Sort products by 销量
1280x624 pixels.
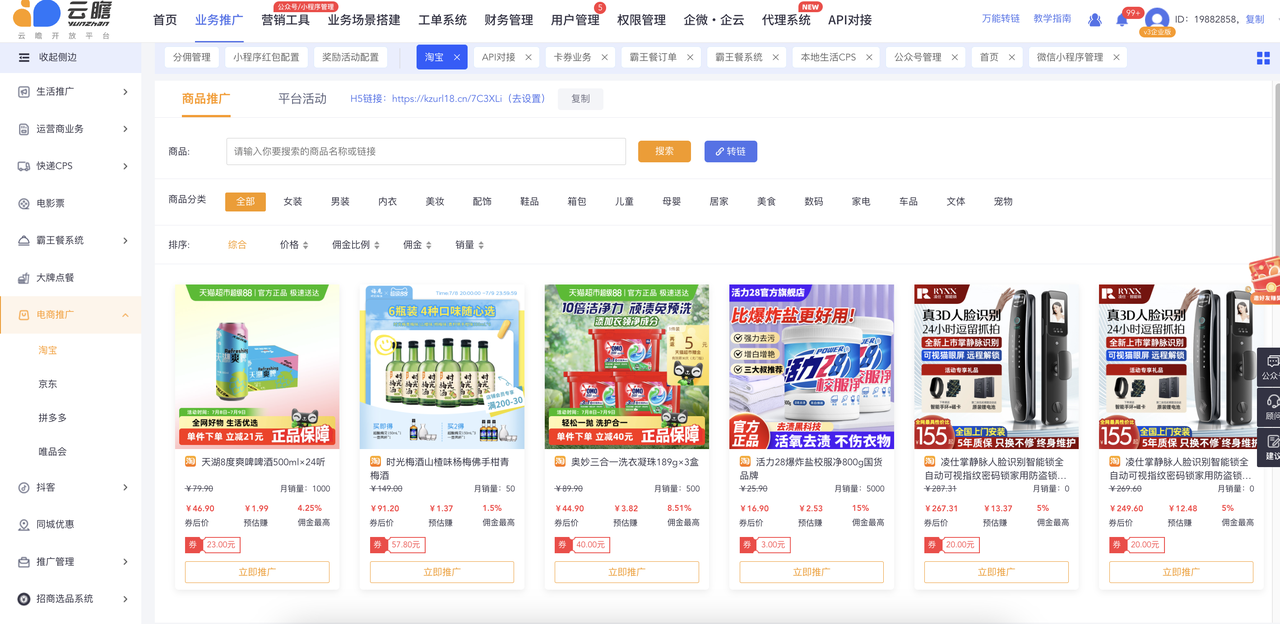(469, 245)
